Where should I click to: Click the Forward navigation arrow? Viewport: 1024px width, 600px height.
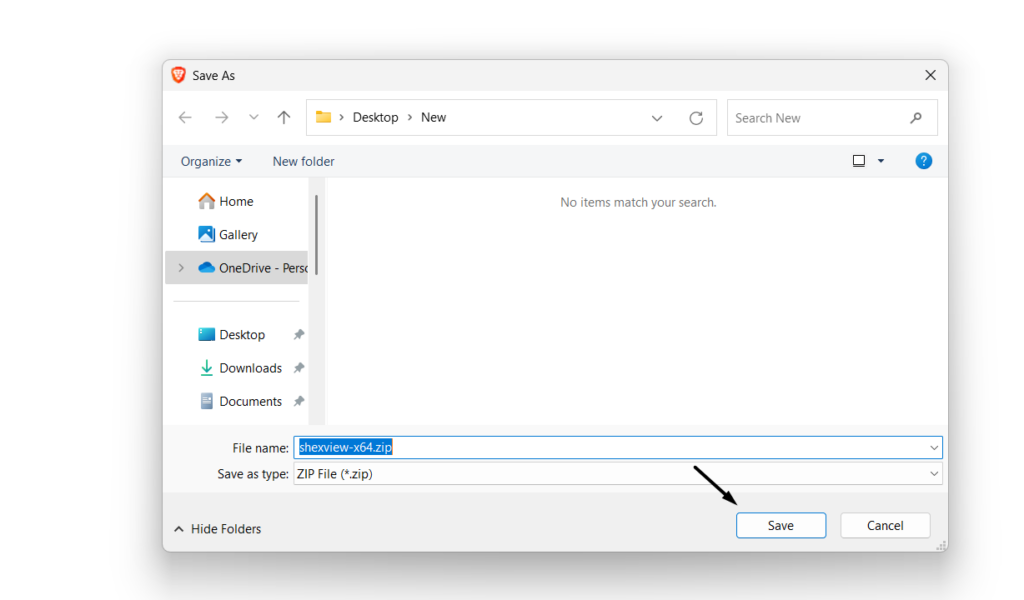pos(221,118)
